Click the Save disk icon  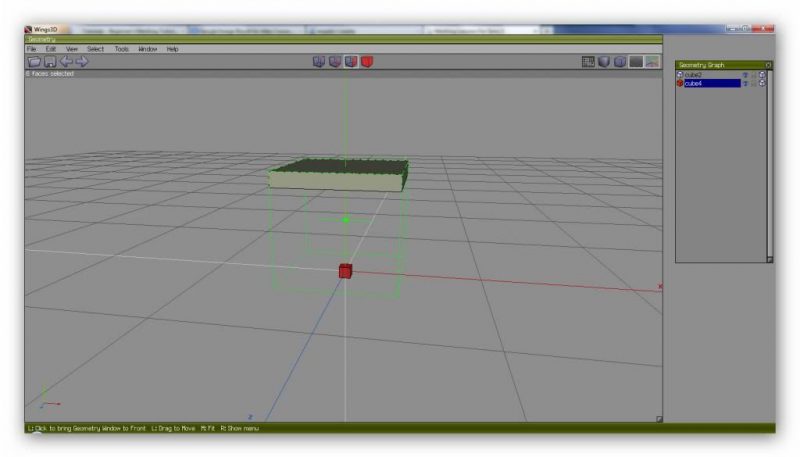[x=50, y=62]
